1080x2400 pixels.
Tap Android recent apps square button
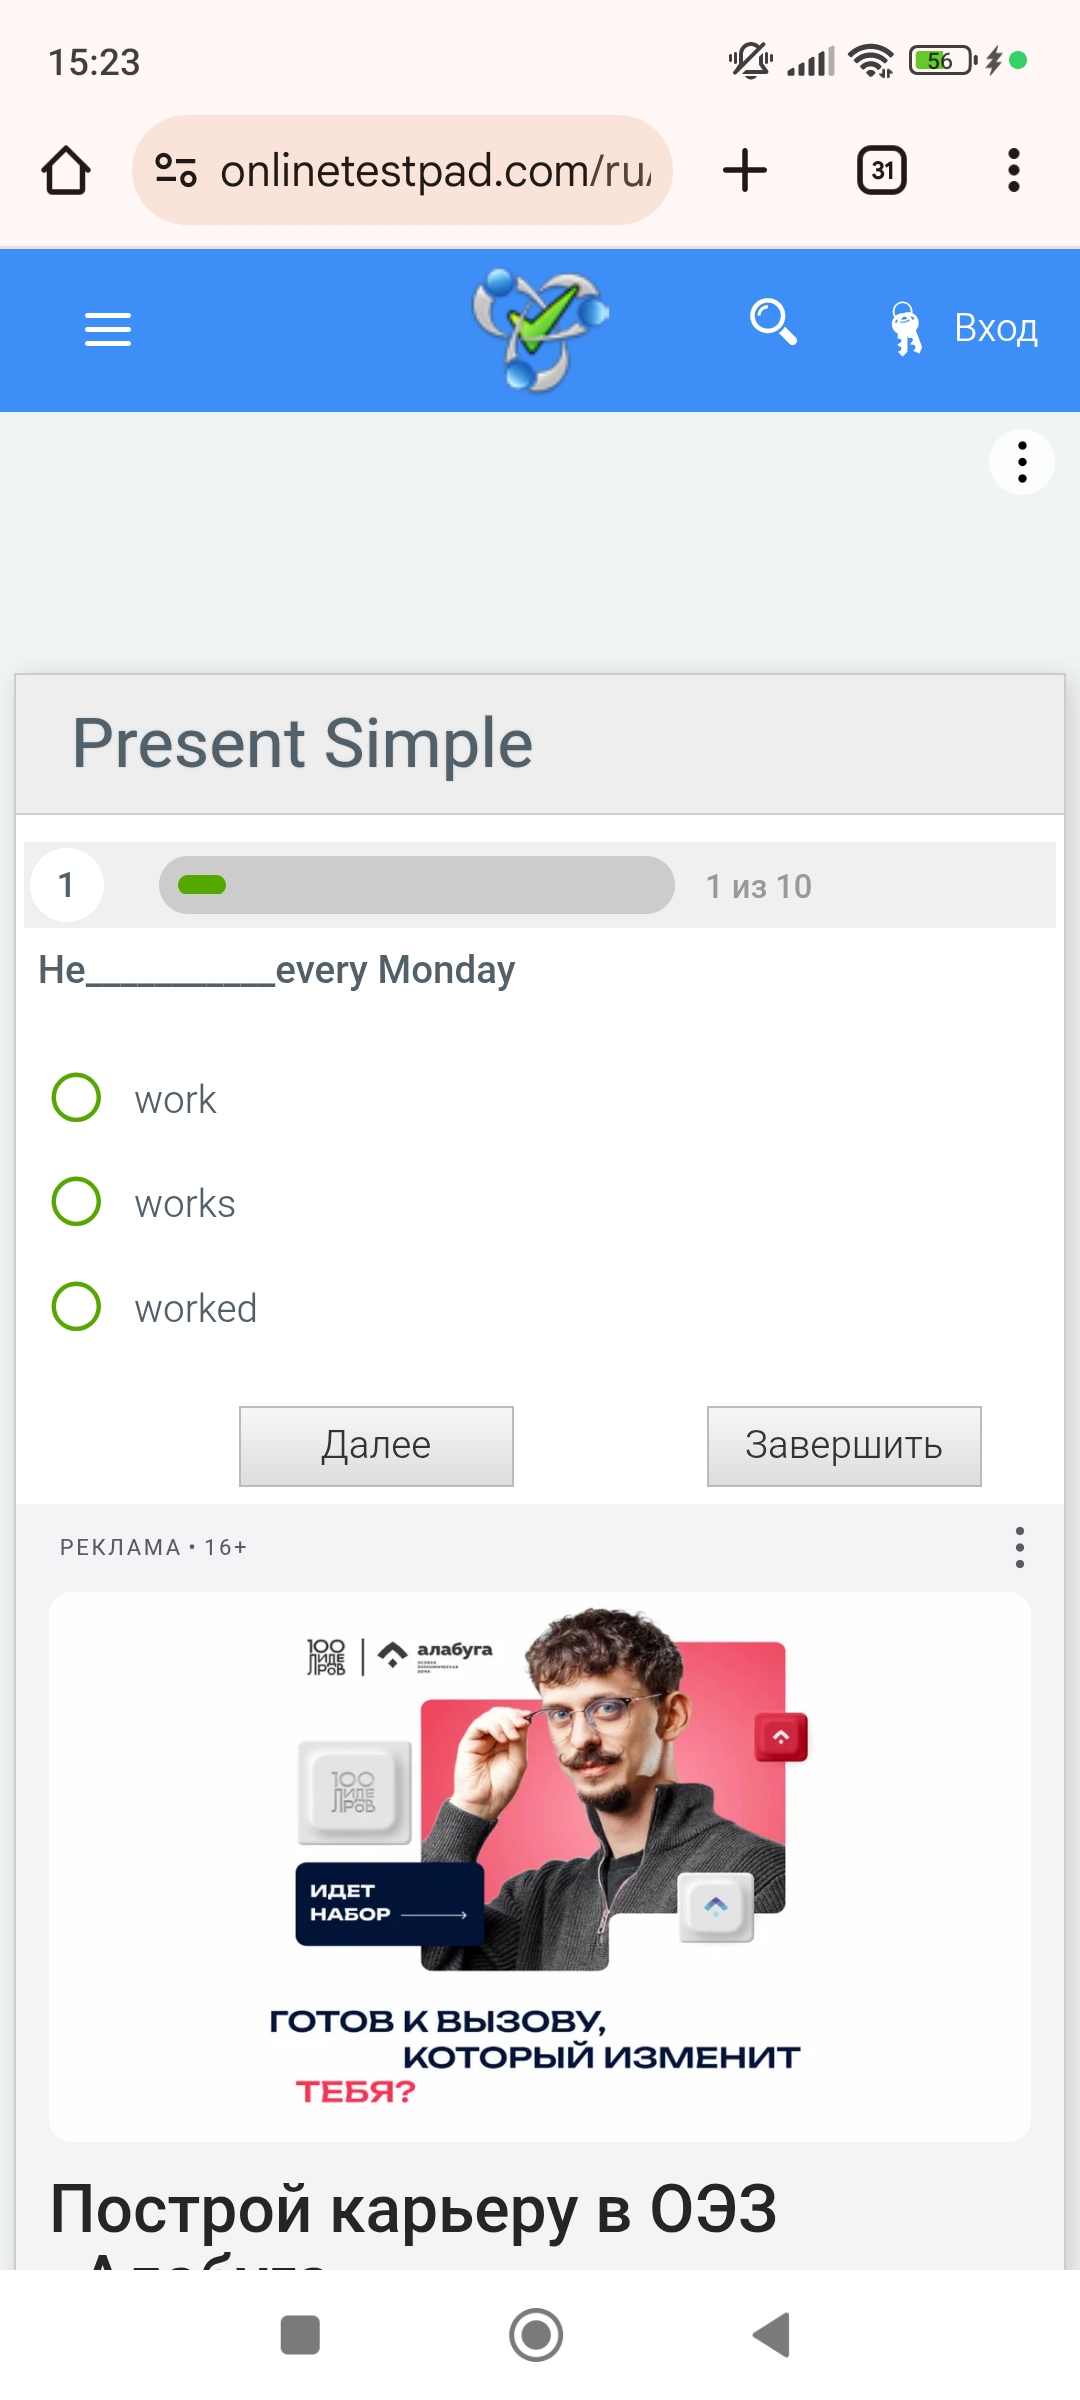300,2335
